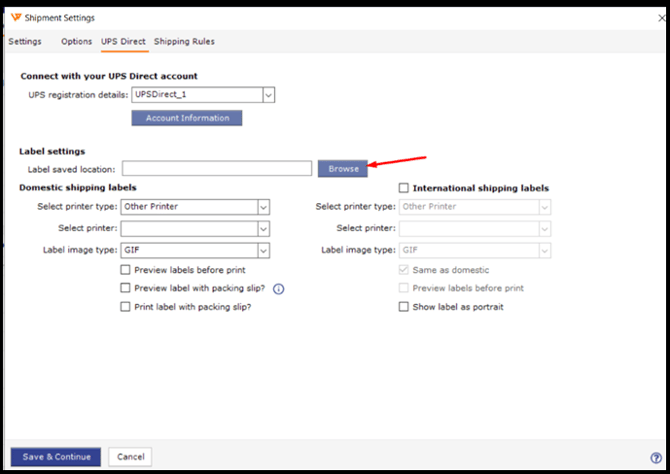This screenshot has height=474, width=670.
Task: Open the Options tab
Action: pos(76,41)
